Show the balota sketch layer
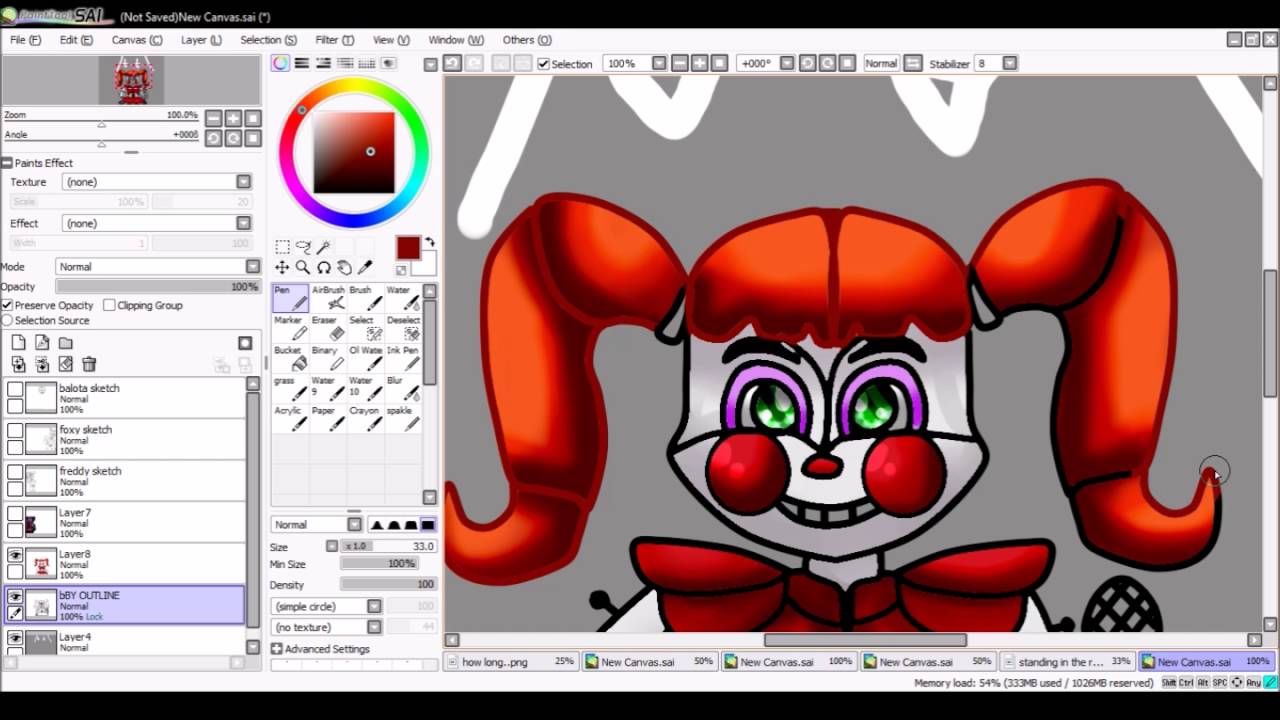The image size is (1280, 720). coord(15,389)
